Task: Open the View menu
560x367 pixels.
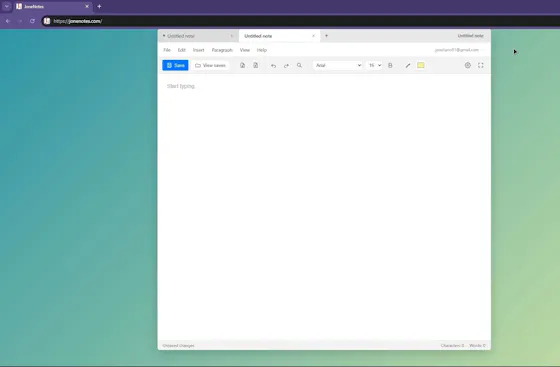Action: pyautogui.click(x=245, y=50)
